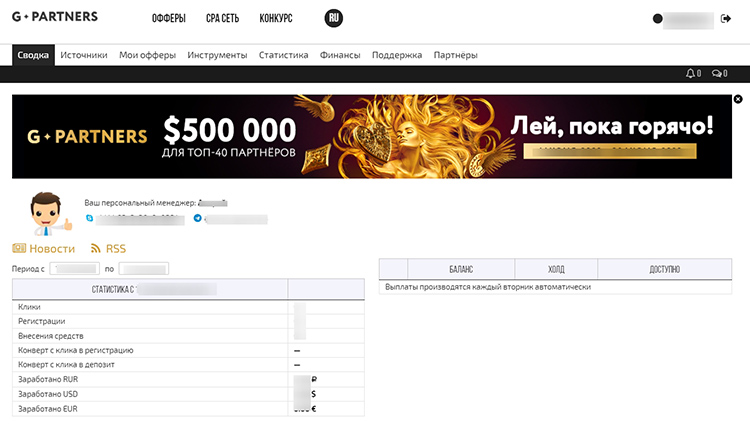Switch to the Источники tab
Viewport: 750px width, 428px height.
click(x=84, y=55)
